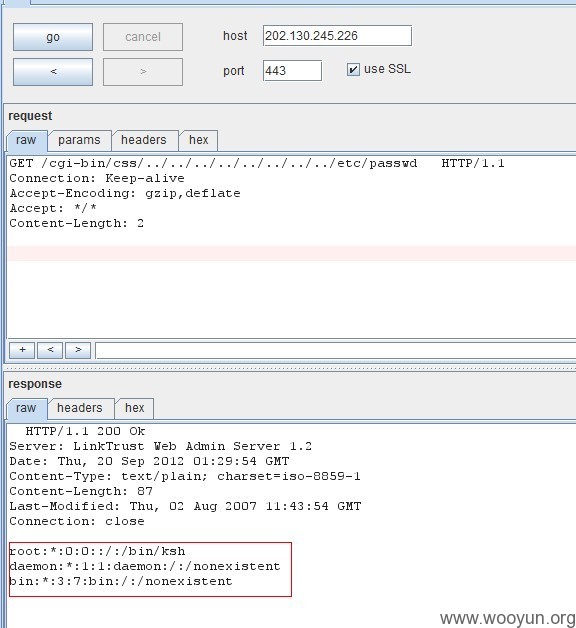Toggle the use SSL checkbox

(x=353, y=70)
